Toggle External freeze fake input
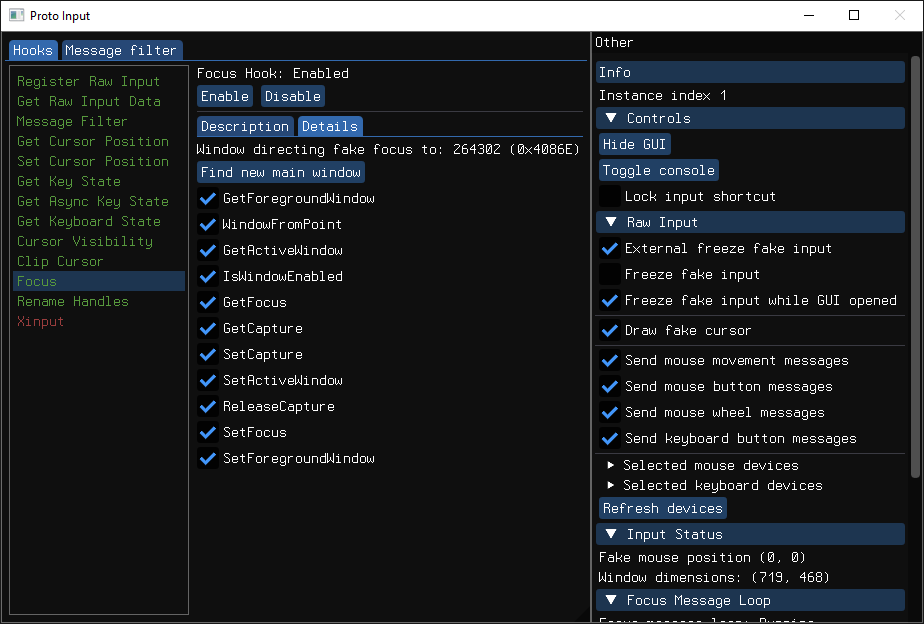924x624 pixels. 609,248
